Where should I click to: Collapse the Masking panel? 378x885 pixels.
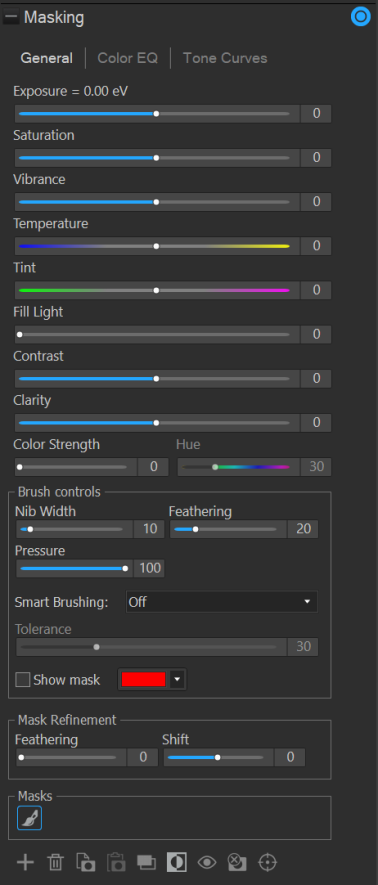click(x=11, y=17)
